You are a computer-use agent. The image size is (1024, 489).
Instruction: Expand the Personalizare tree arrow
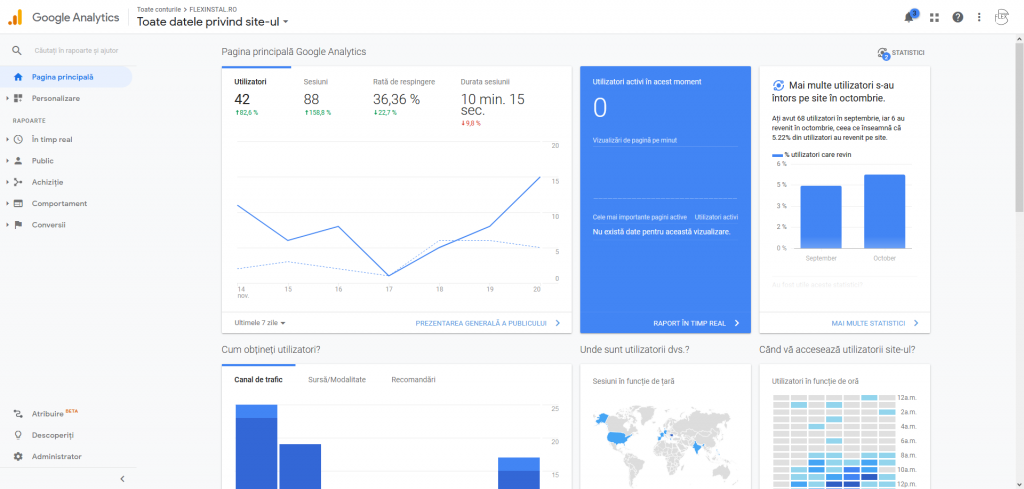click(x=8, y=99)
